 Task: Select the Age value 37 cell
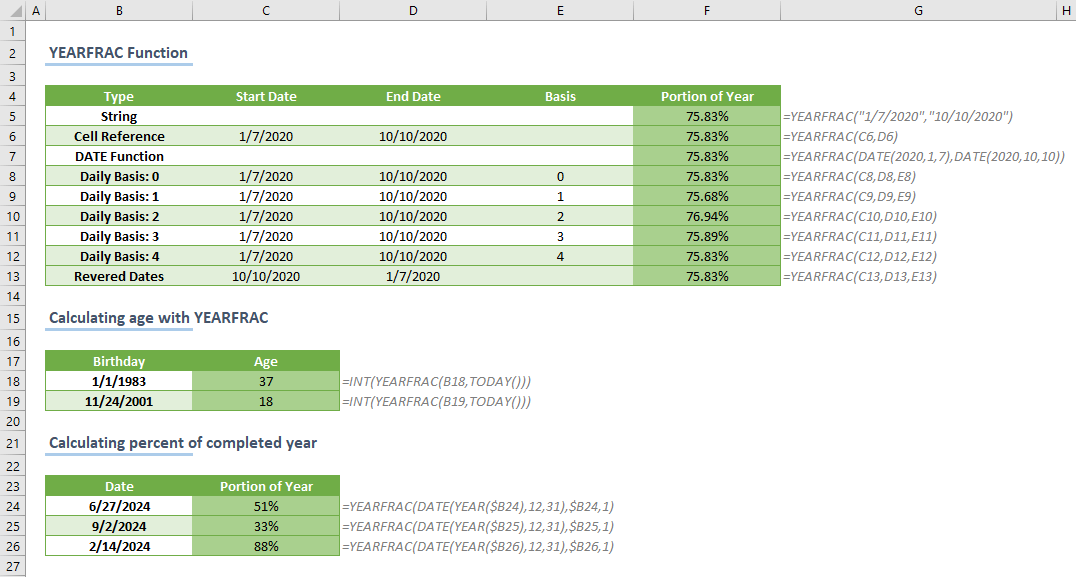[266, 381]
